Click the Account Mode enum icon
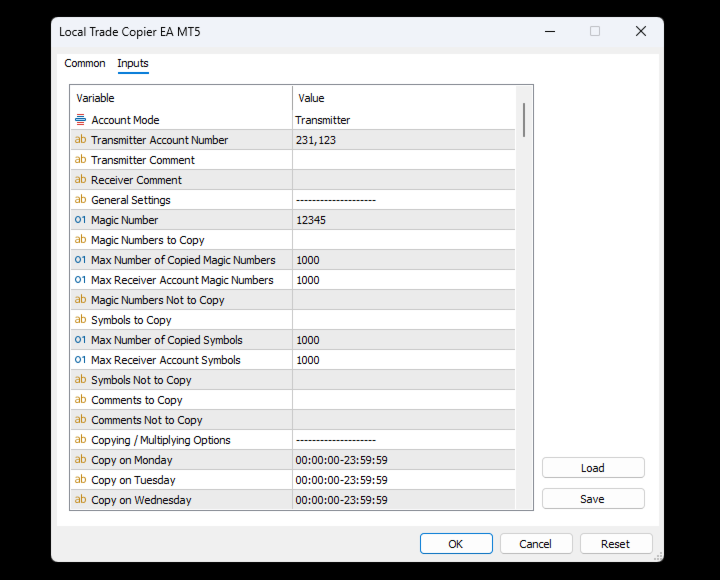720x580 pixels. (80, 120)
